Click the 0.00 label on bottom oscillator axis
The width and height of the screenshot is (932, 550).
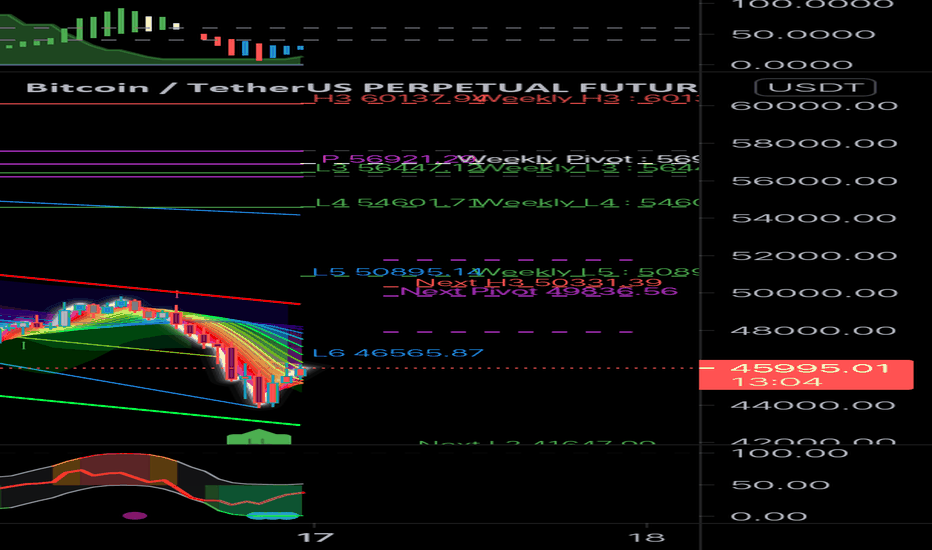coord(769,516)
